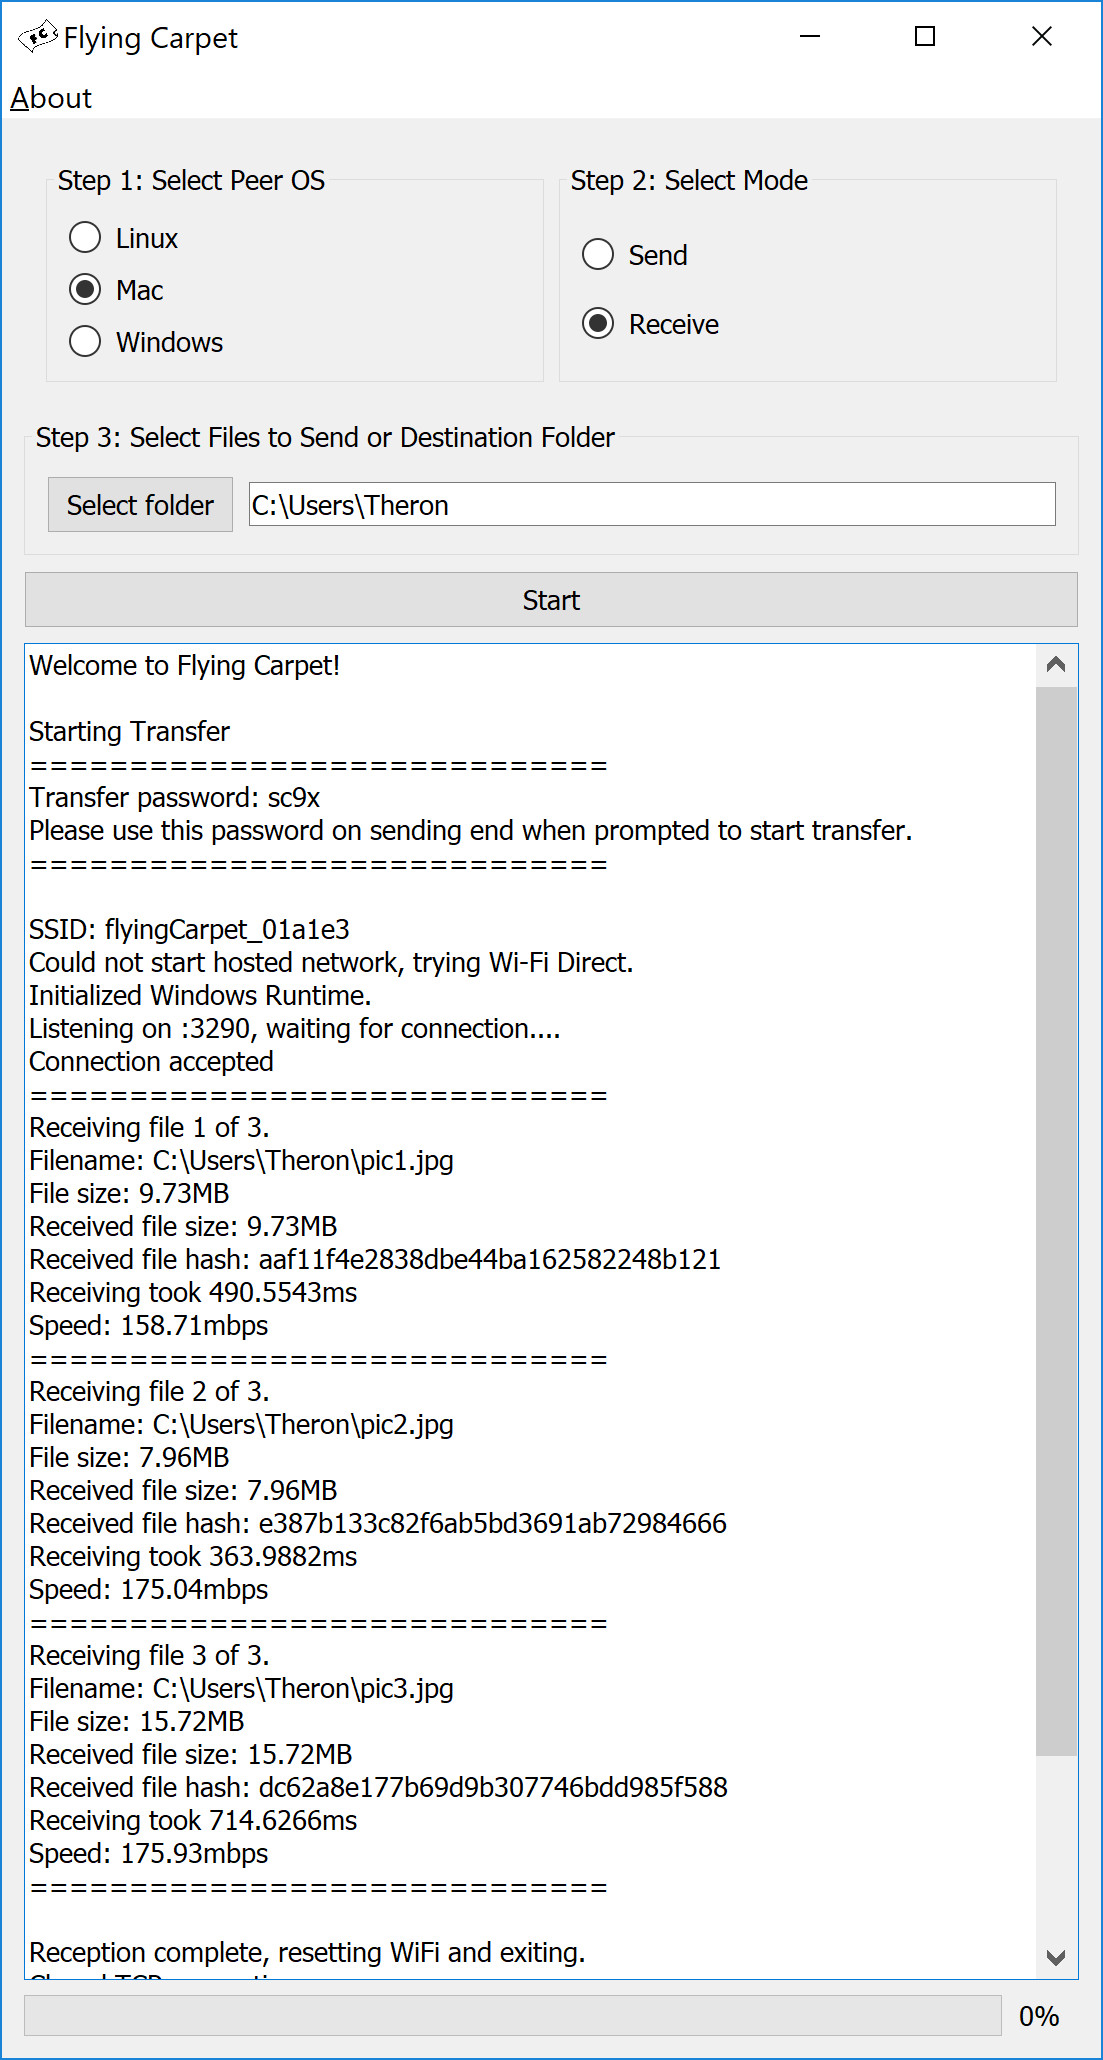Select the Mac peer OS option
This screenshot has height=2060, width=1103.
[116, 290]
